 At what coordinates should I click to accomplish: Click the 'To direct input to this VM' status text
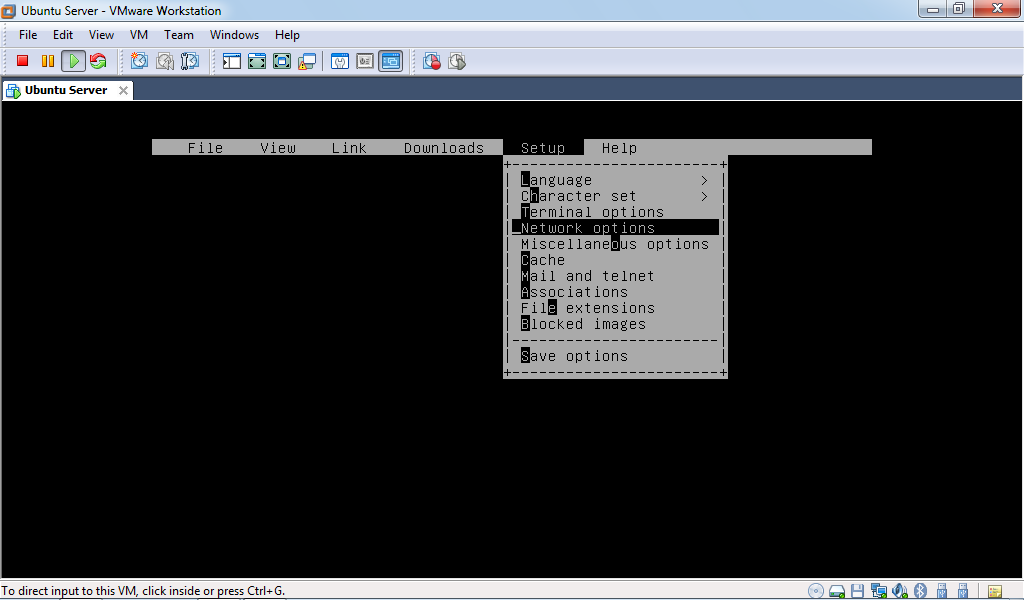coord(143,591)
